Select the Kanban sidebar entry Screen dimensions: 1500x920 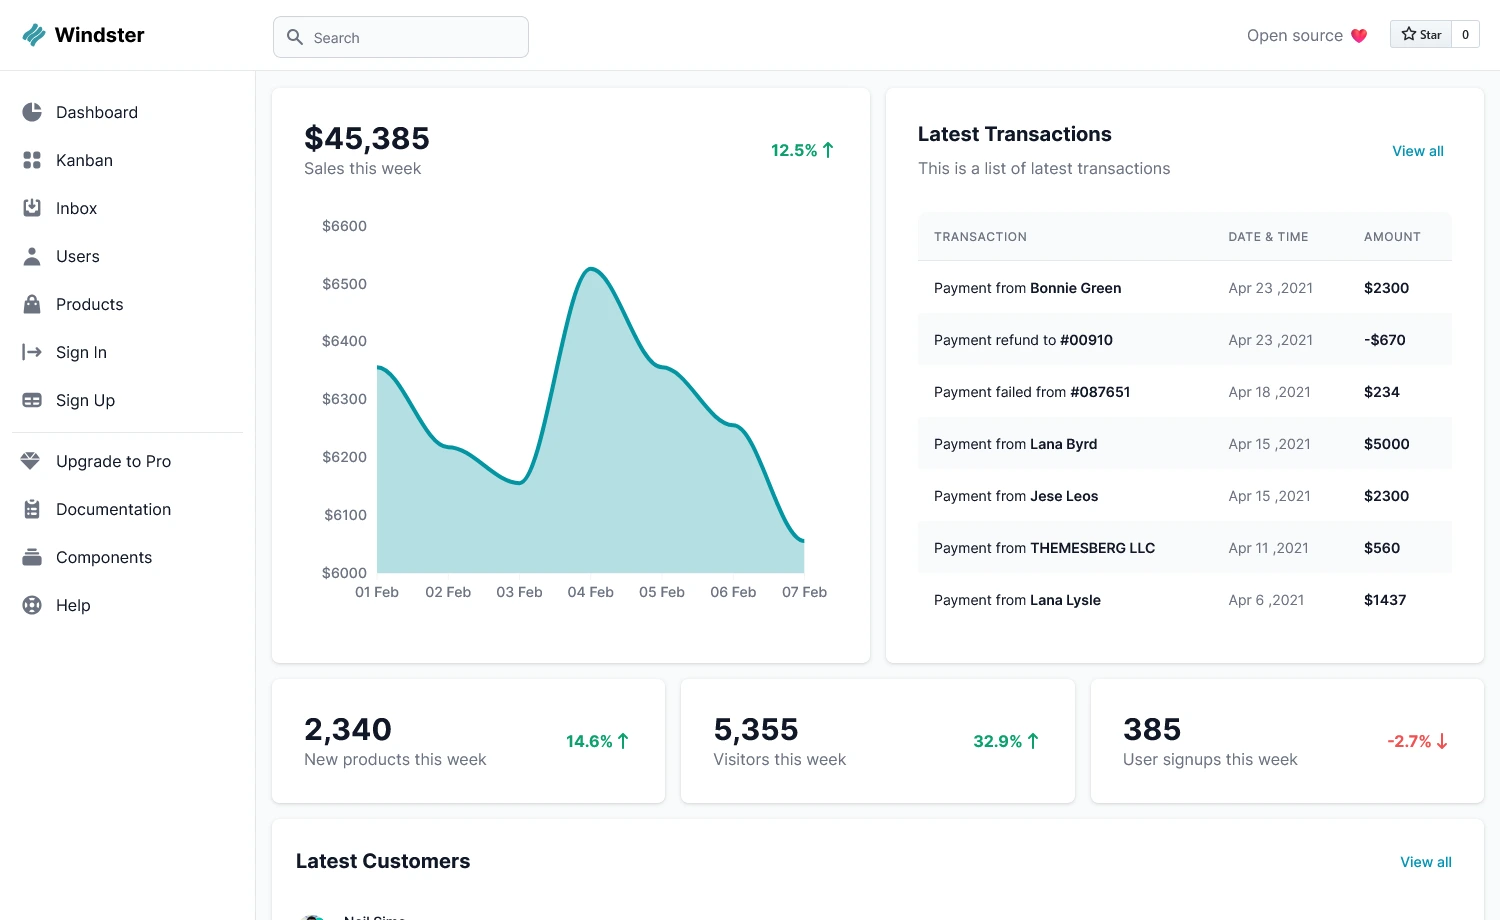pyautogui.click(x=84, y=160)
